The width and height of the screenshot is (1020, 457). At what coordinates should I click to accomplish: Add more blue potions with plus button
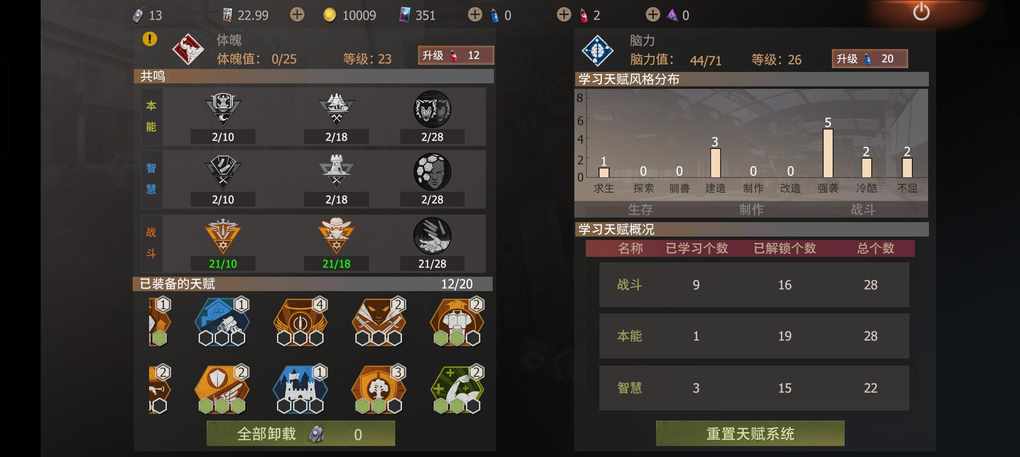[475, 14]
